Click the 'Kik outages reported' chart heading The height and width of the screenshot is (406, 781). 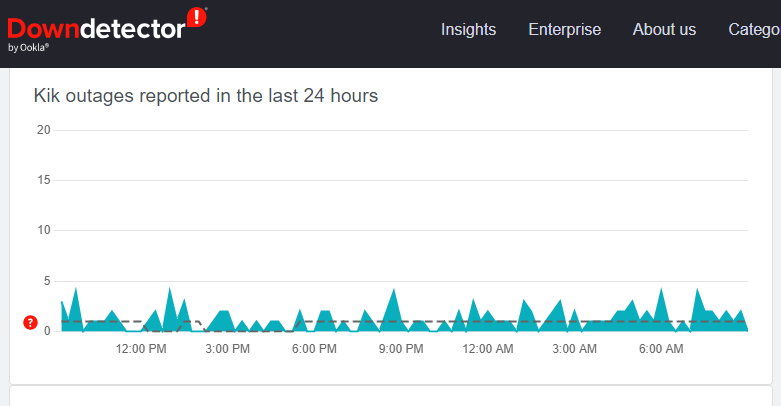pyautogui.click(x=206, y=96)
